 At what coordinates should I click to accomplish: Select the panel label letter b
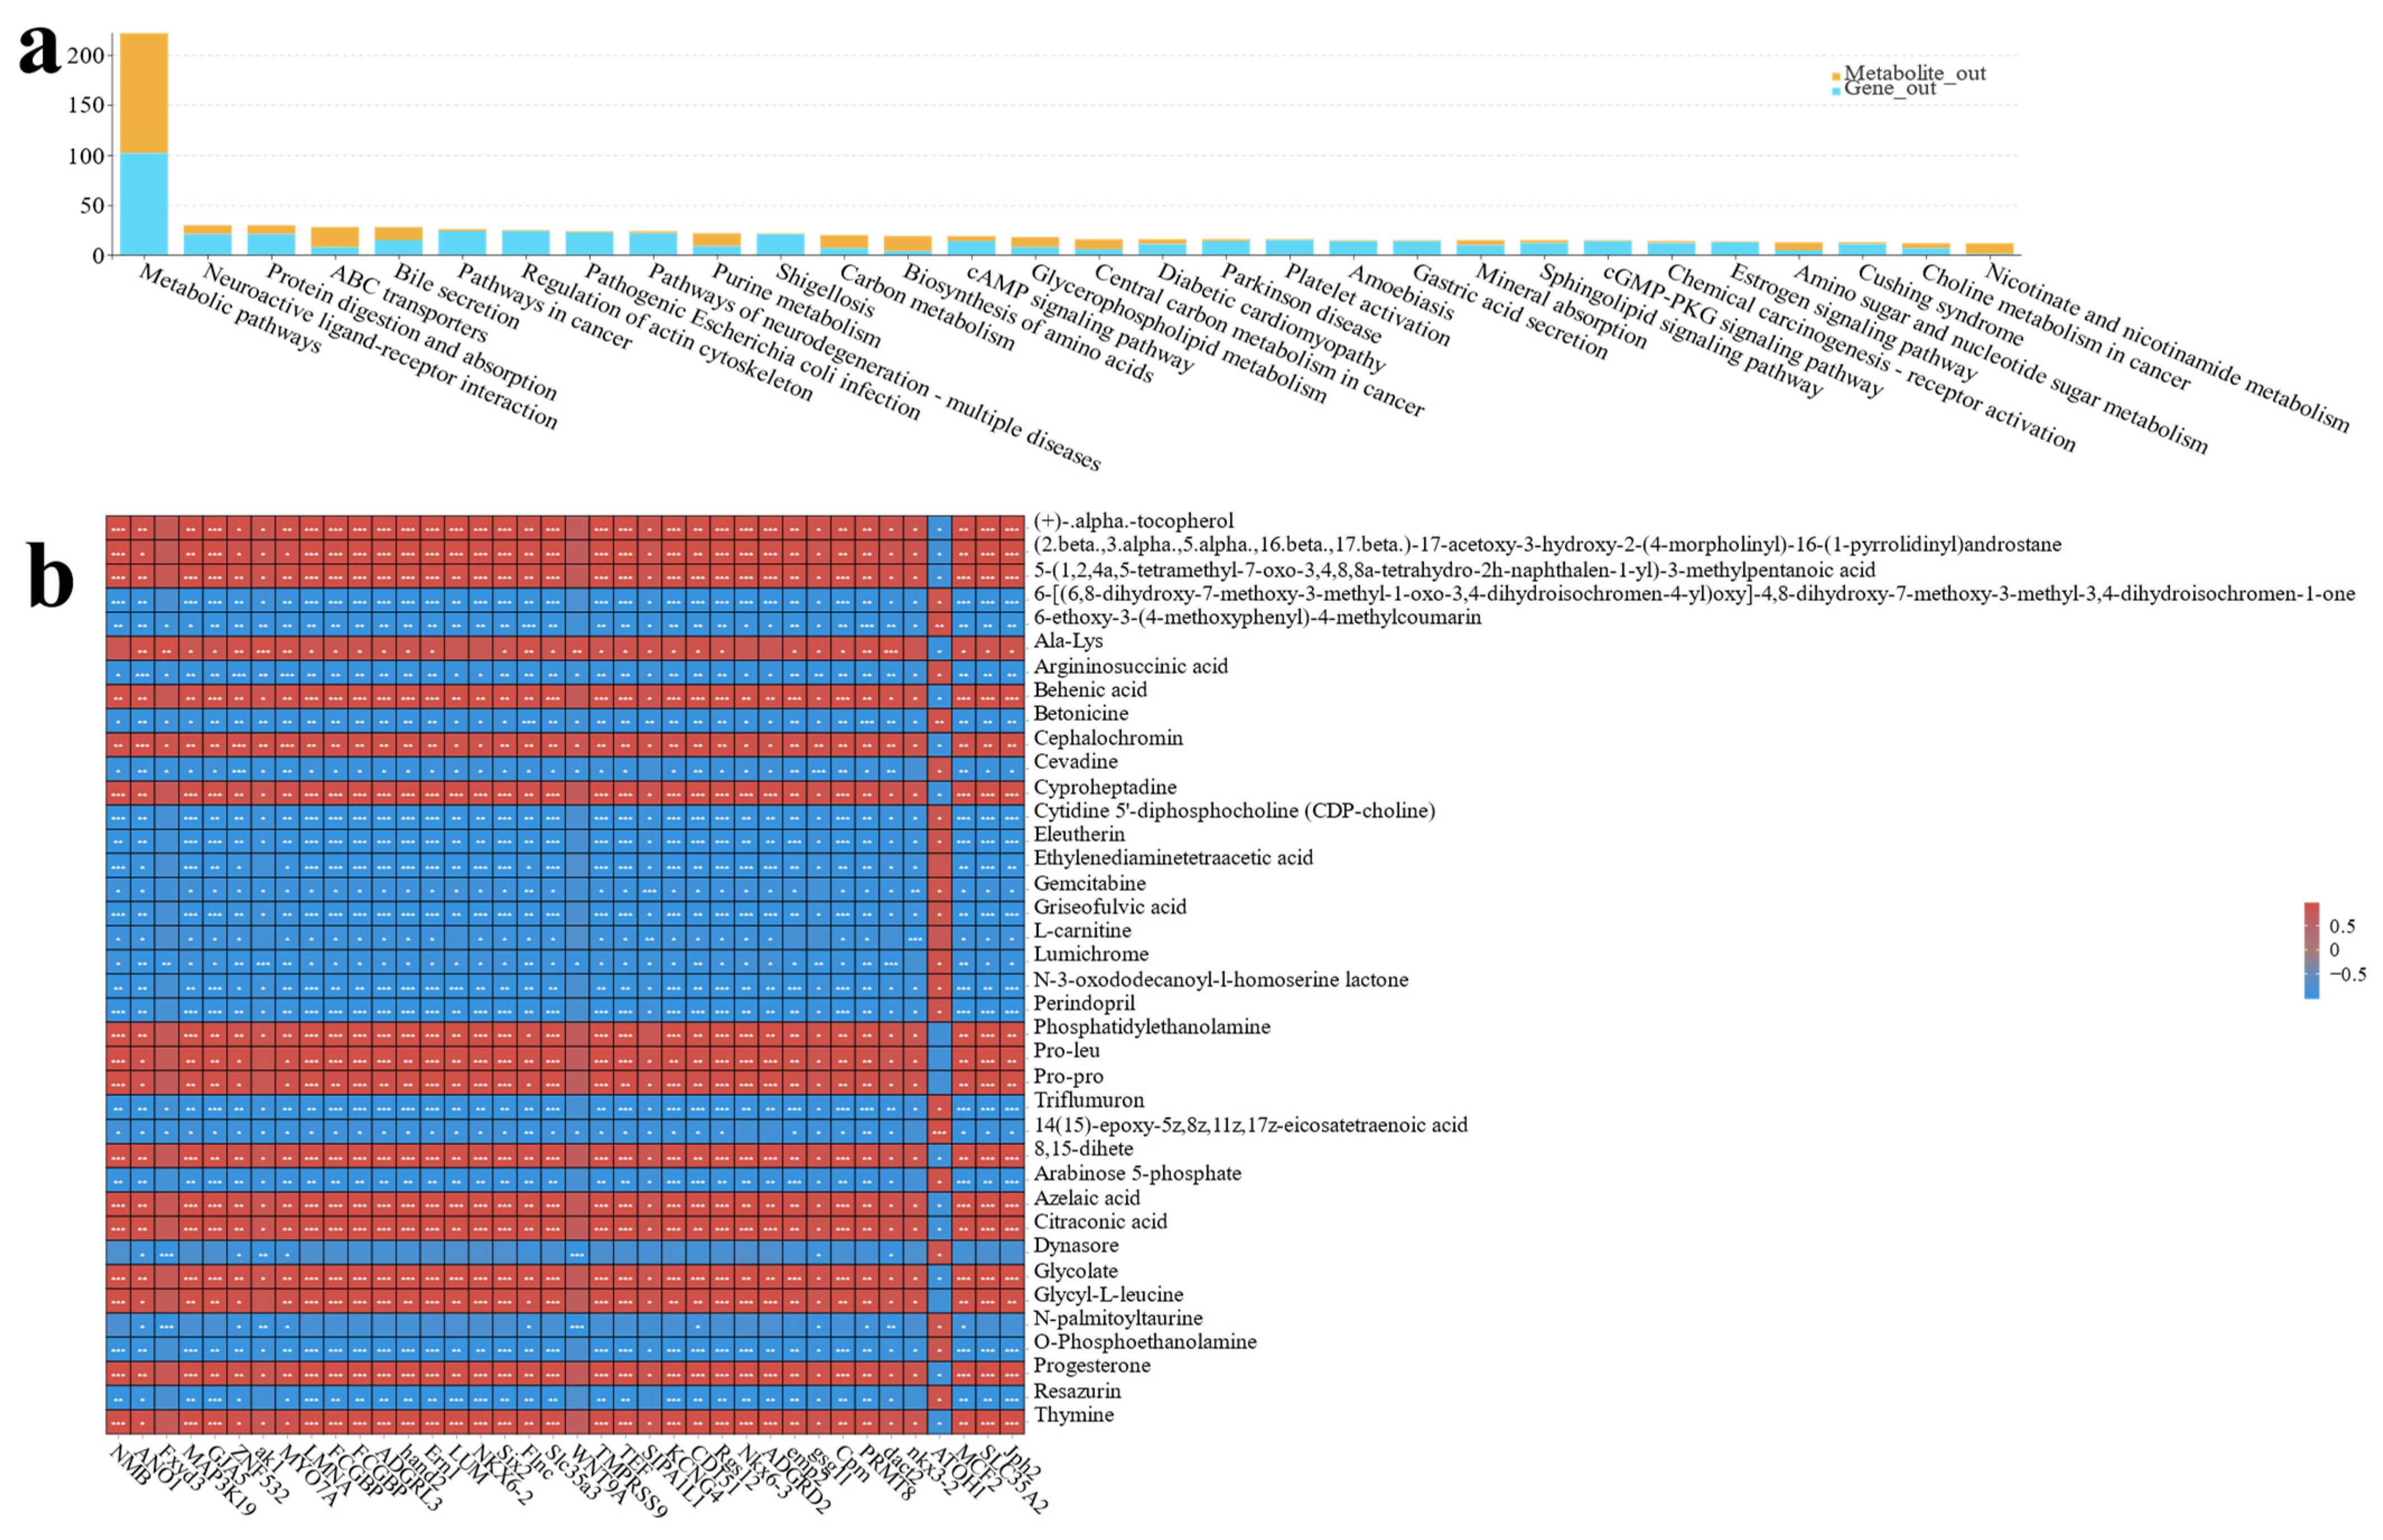(49, 575)
